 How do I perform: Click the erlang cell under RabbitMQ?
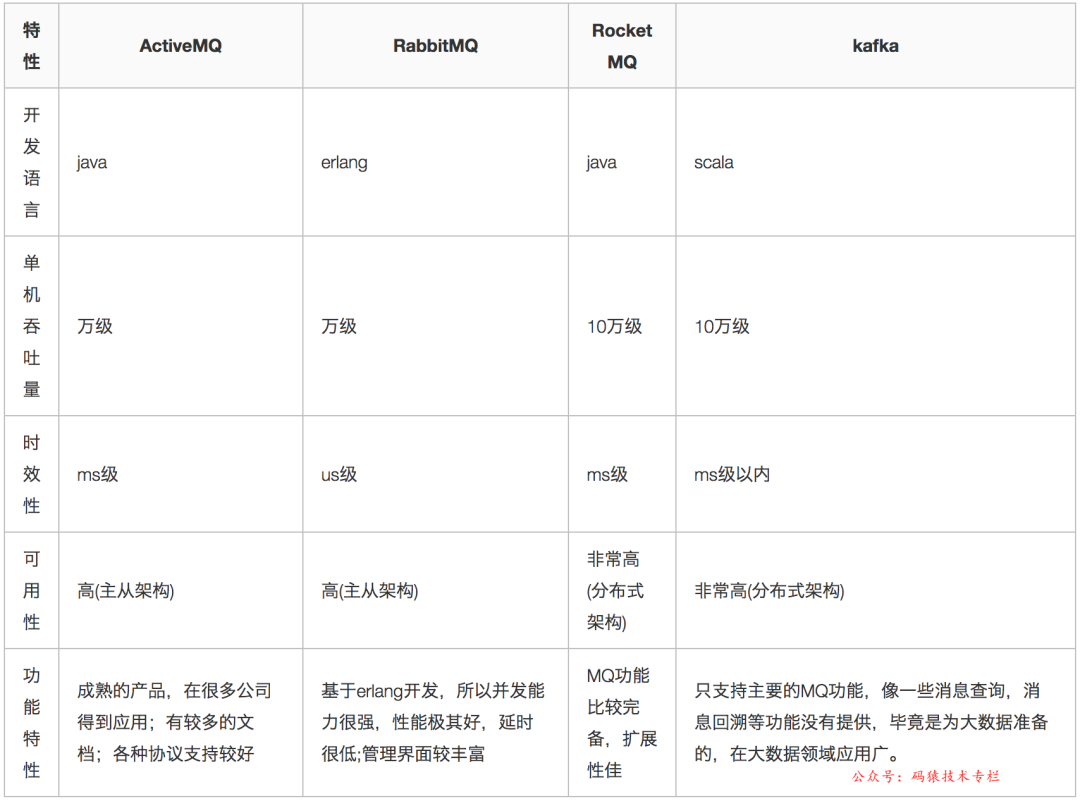click(344, 162)
